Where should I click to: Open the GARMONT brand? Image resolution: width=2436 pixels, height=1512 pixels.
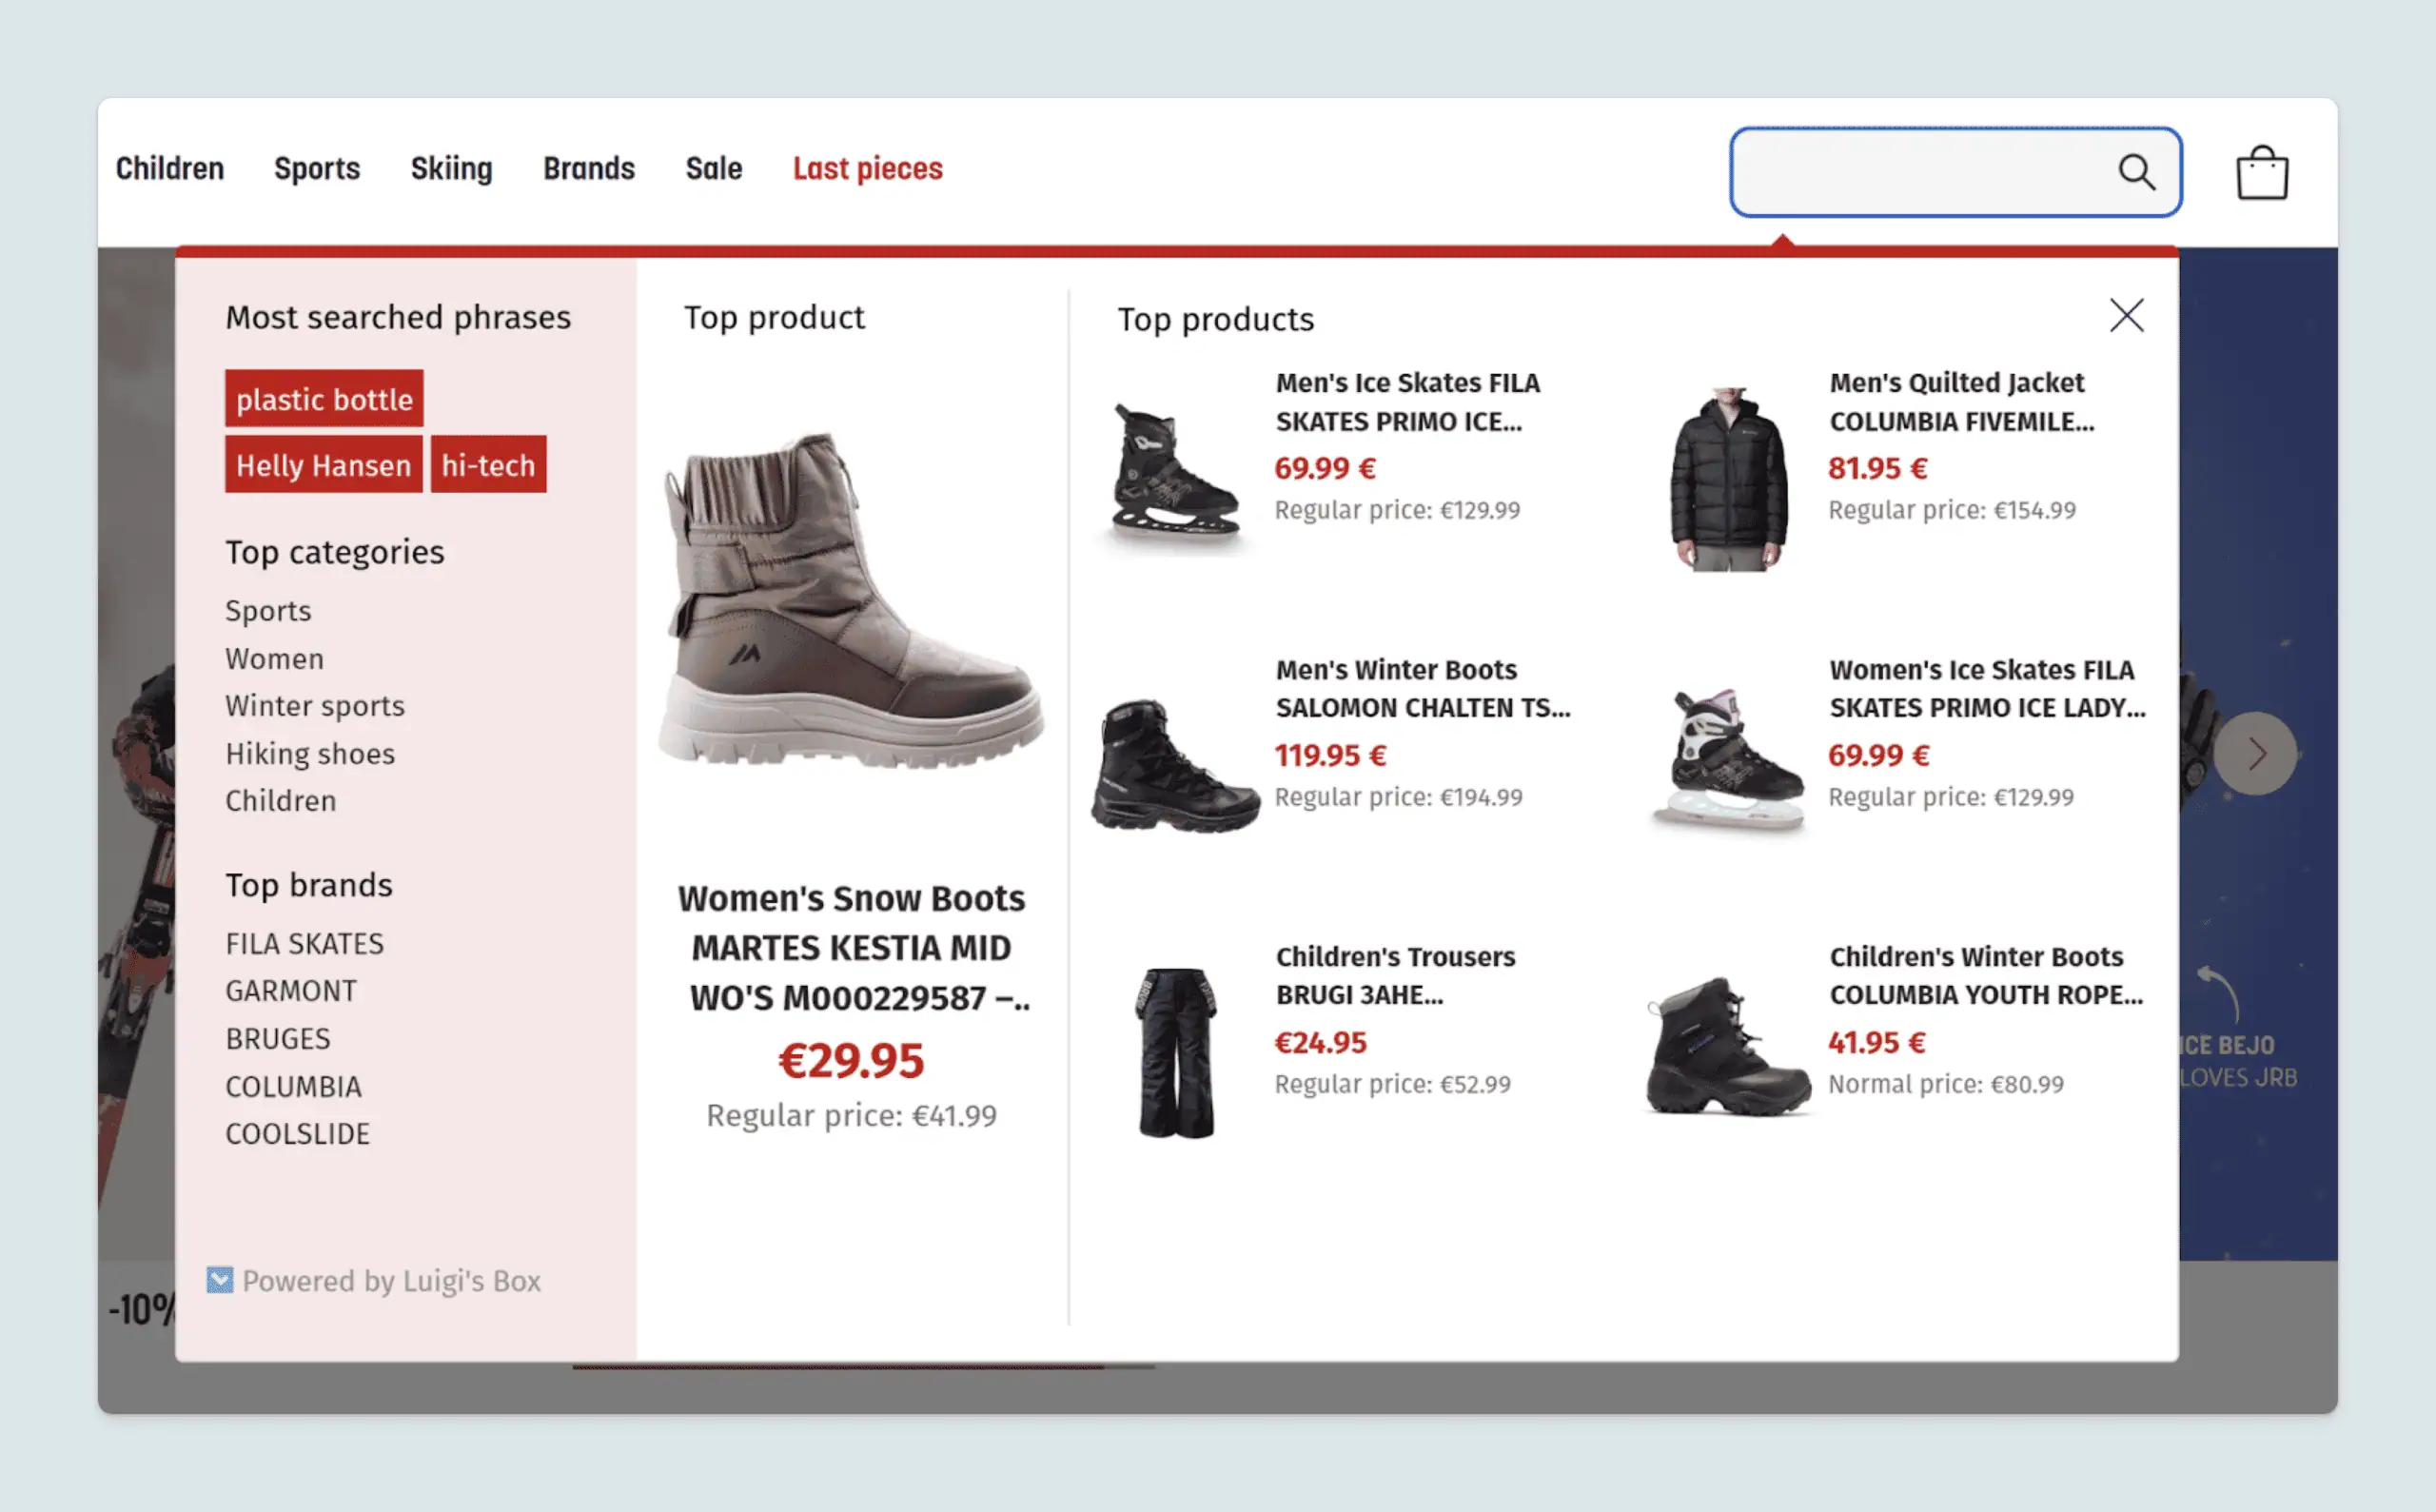point(291,991)
